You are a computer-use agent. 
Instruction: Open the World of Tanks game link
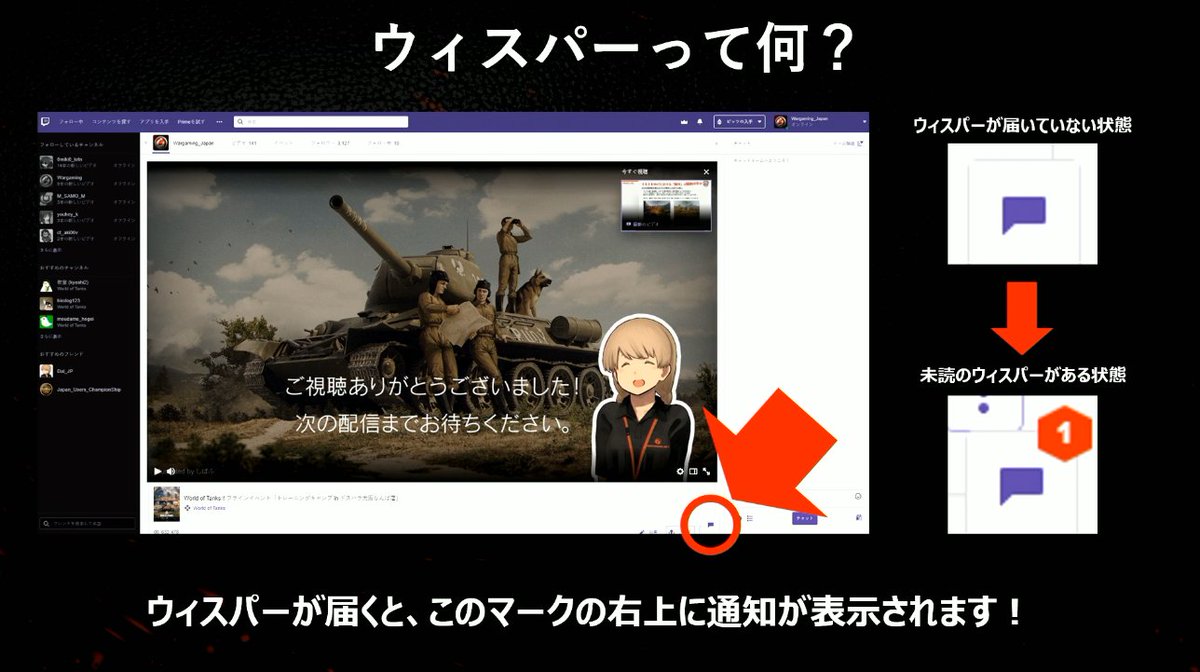click(208, 508)
